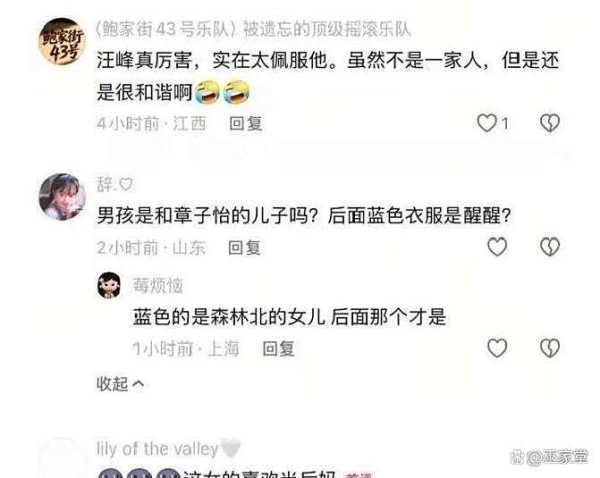Open 鲍家街43号乐队 username link

[x=253, y=30]
